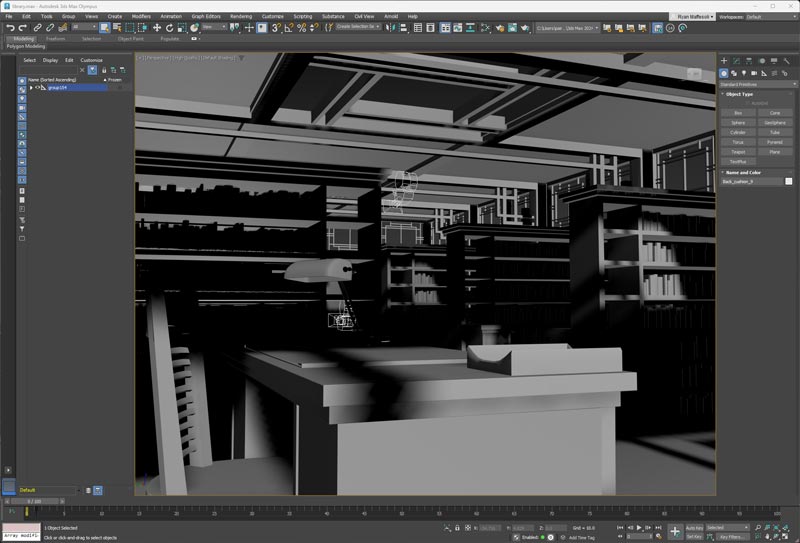Image resolution: width=800 pixels, height=543 pixels.
Task: Open the Rendering menu
Action: (x=241, y=17)
